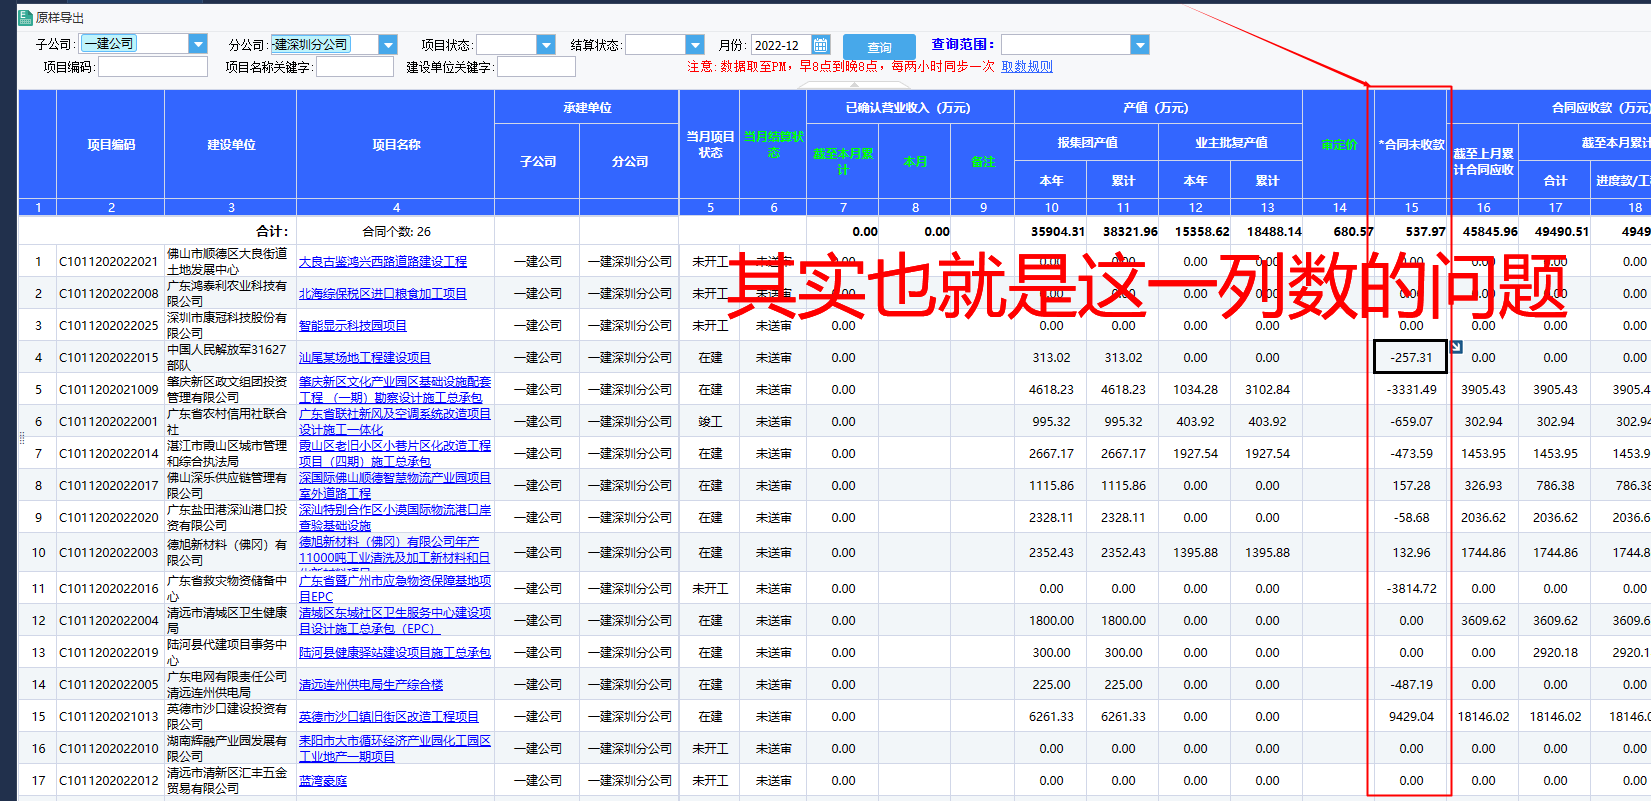Select the cell showing -3331.49

(1411, 389)
